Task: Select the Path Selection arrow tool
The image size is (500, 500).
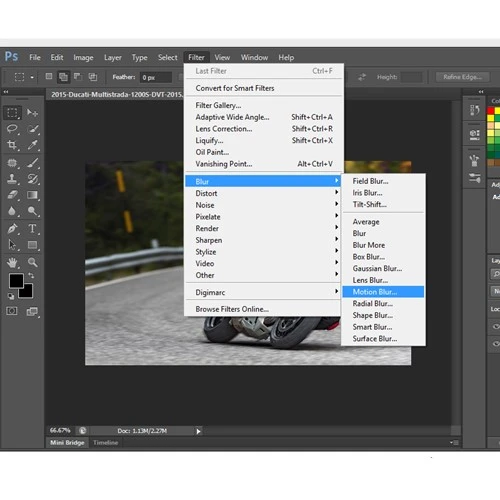Action: 13,245
